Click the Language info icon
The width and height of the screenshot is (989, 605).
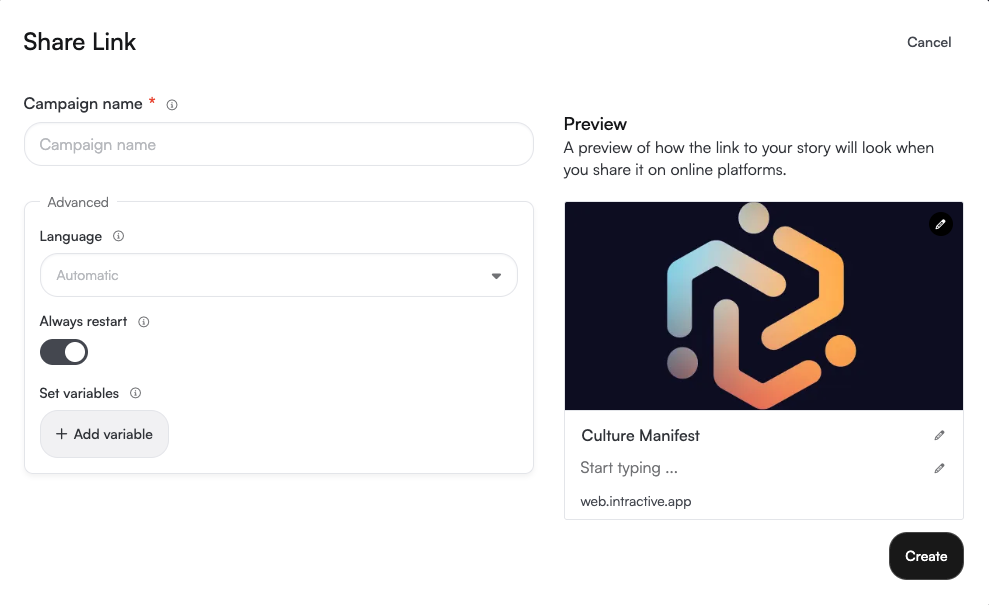coord(118,237)
